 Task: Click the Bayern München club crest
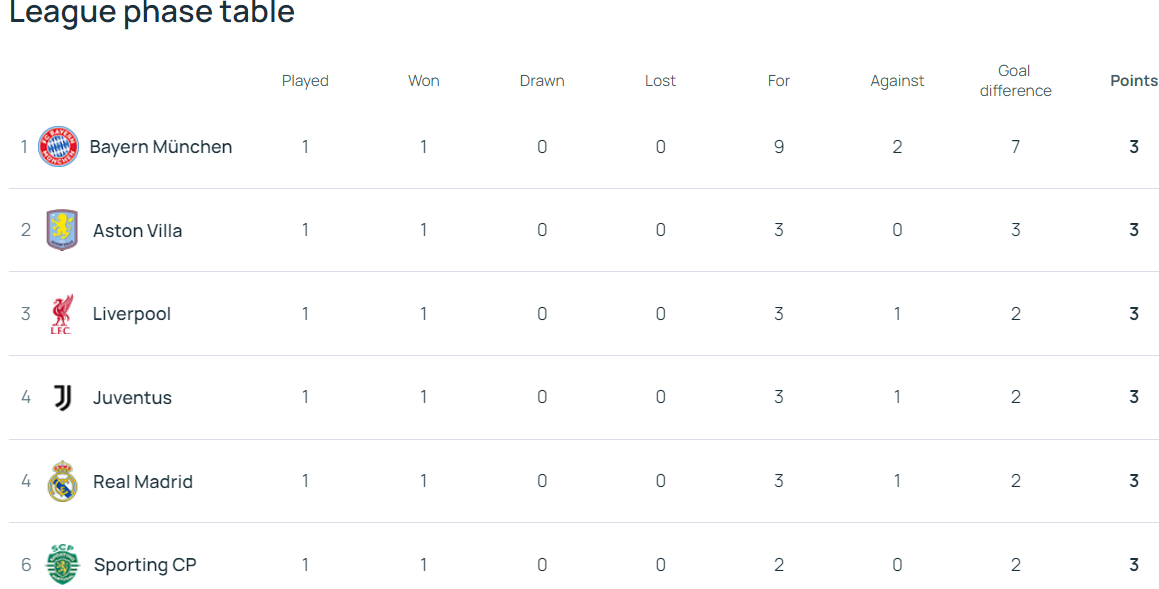click(58, 146)
